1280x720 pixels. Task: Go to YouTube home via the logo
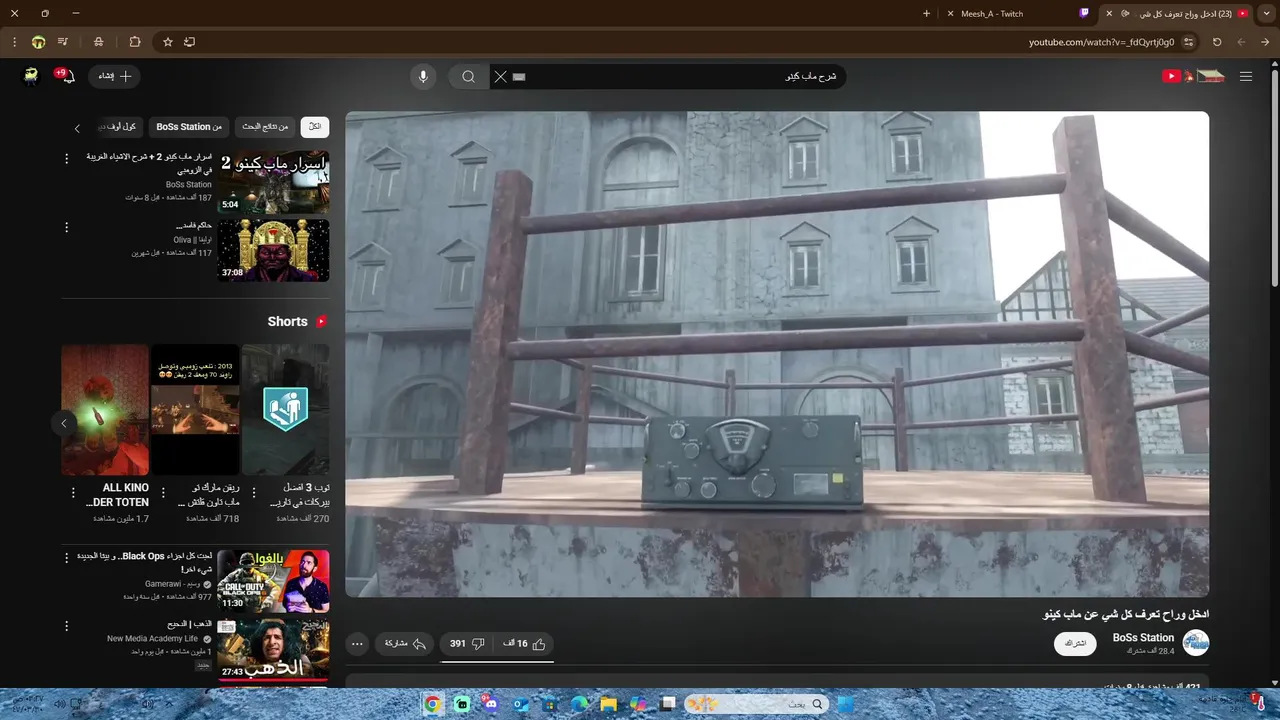point(1193,76)
